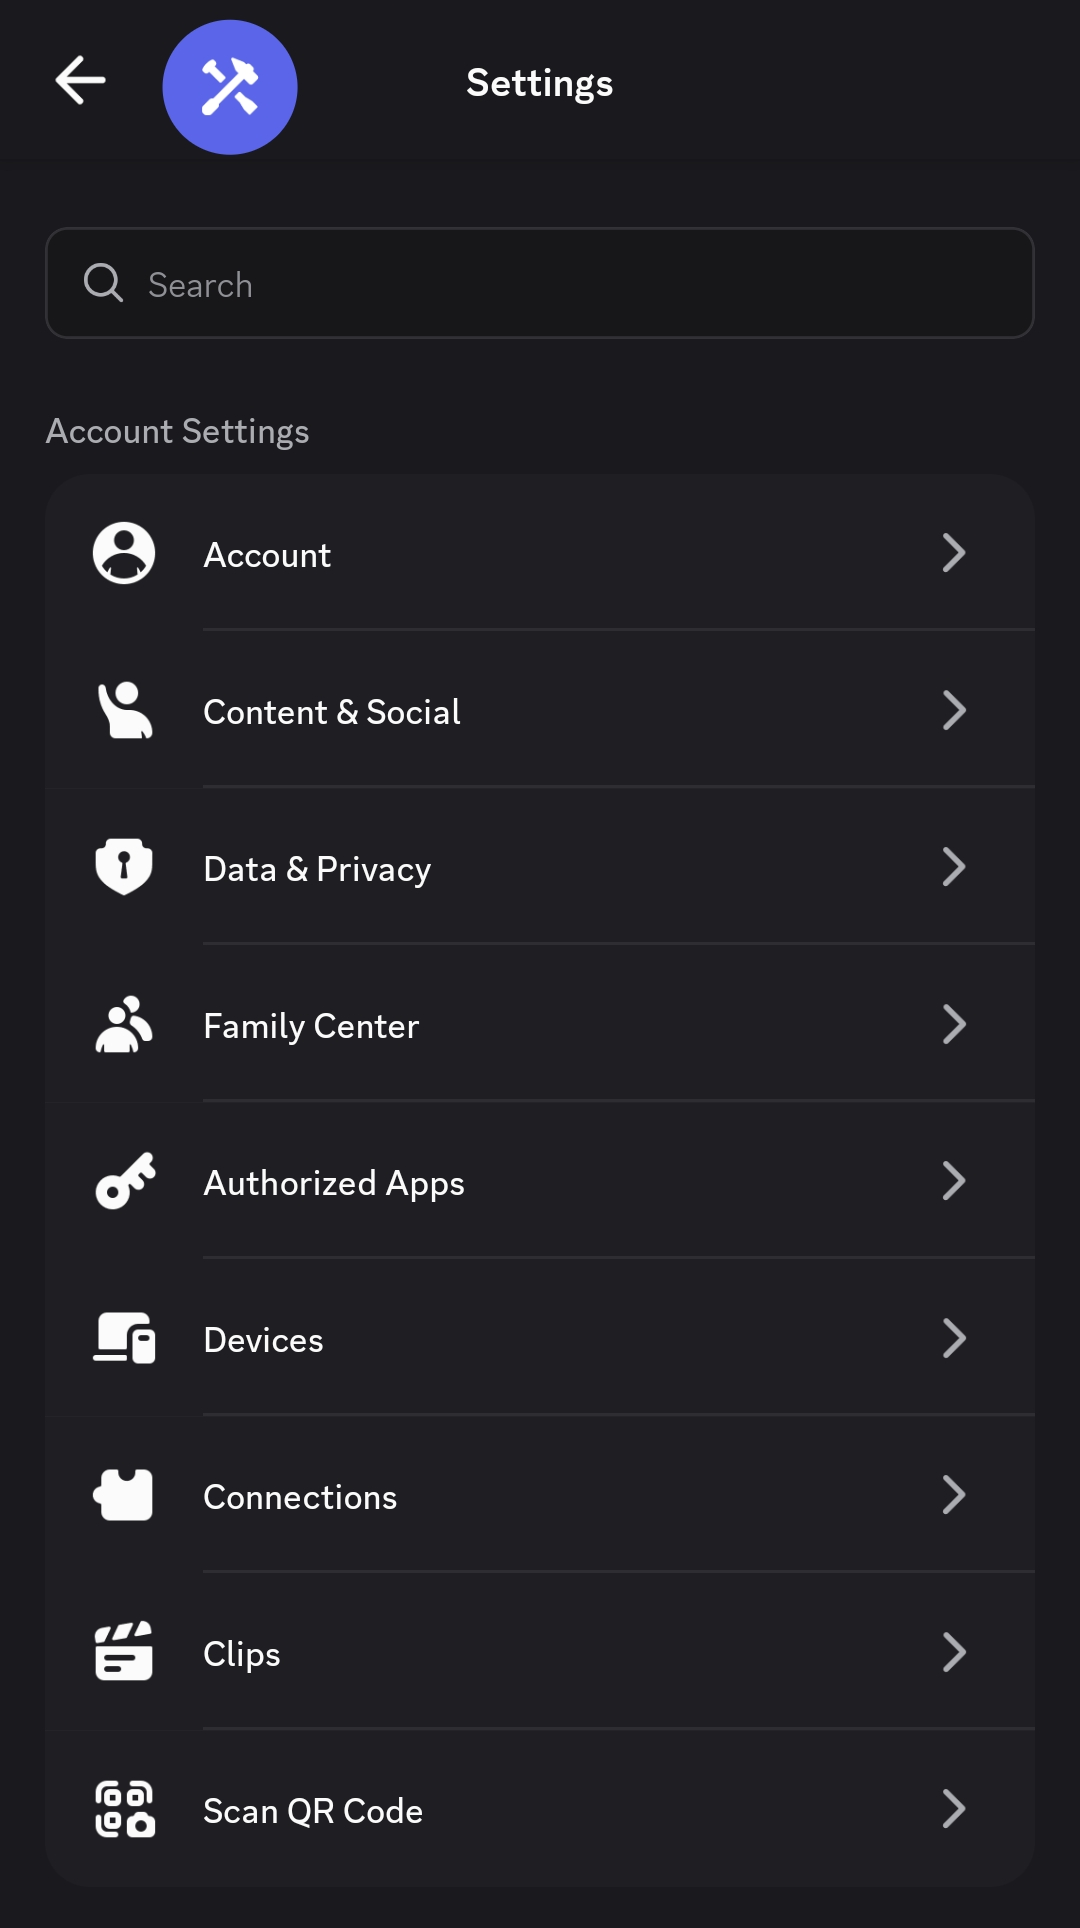Viewport: 1080px width, 1928px height.
Task: Open the chevron next to Family Center
Action: pyautogui.click(x=954, y=1024)
